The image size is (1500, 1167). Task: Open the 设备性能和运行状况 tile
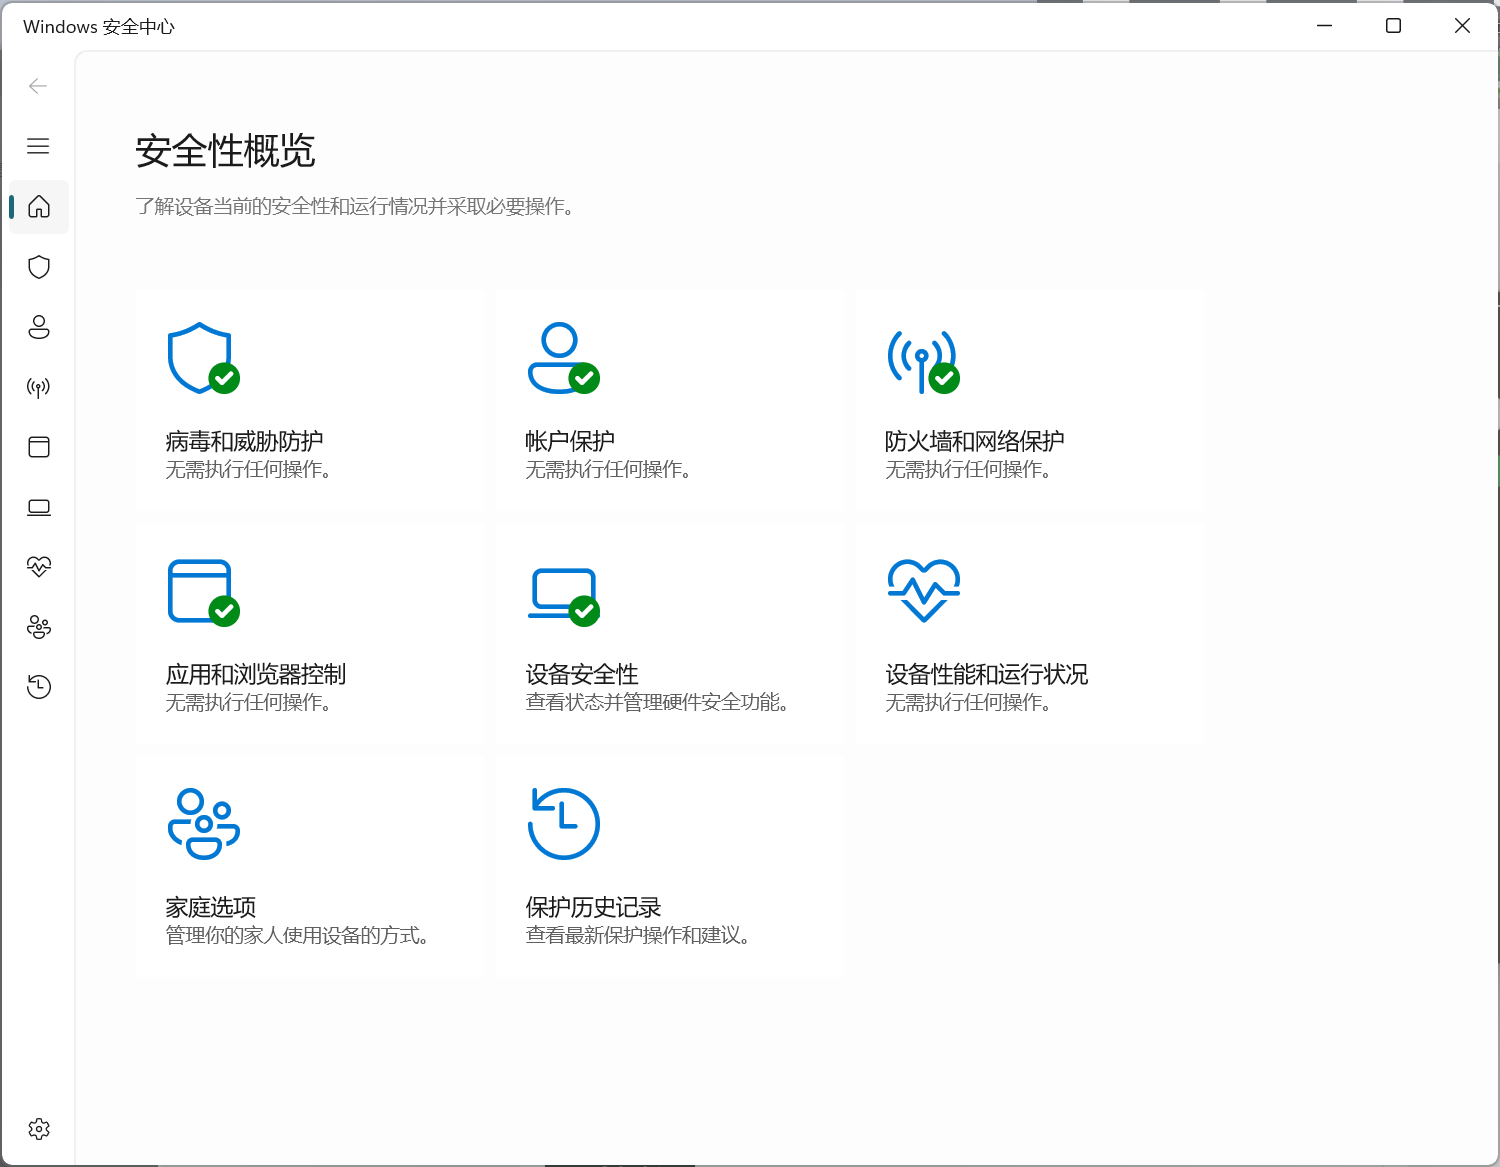click(x=1029, y=634)
